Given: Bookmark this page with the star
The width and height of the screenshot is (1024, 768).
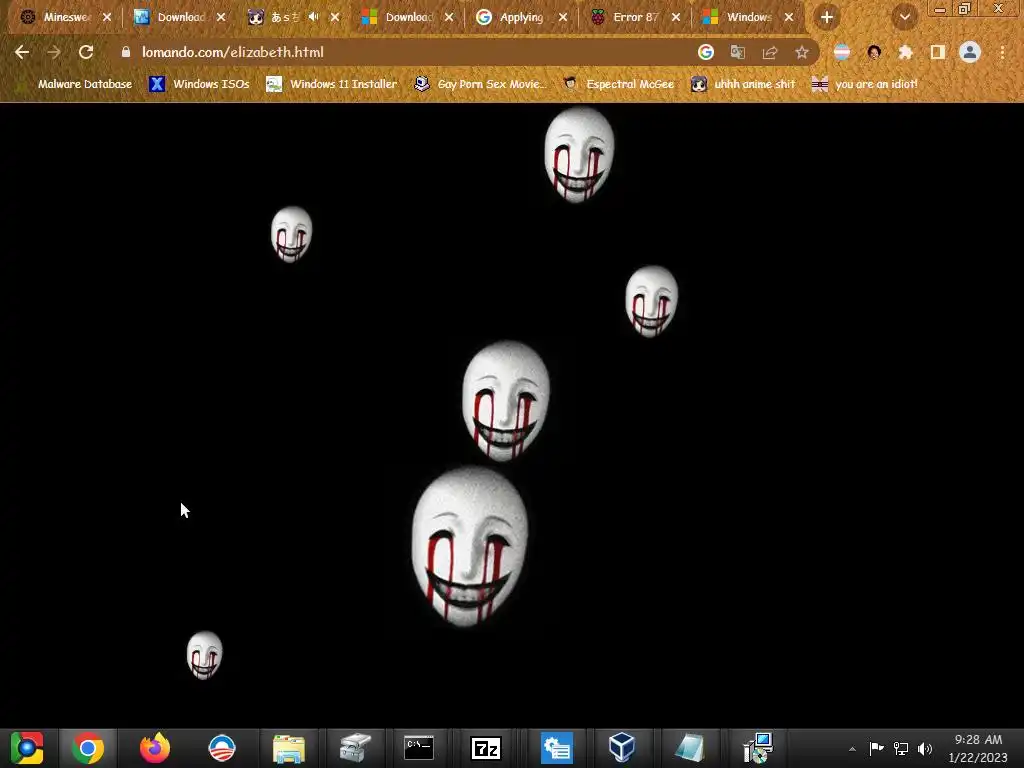Looking at the screenshot, I should click(x=802, y=52).
